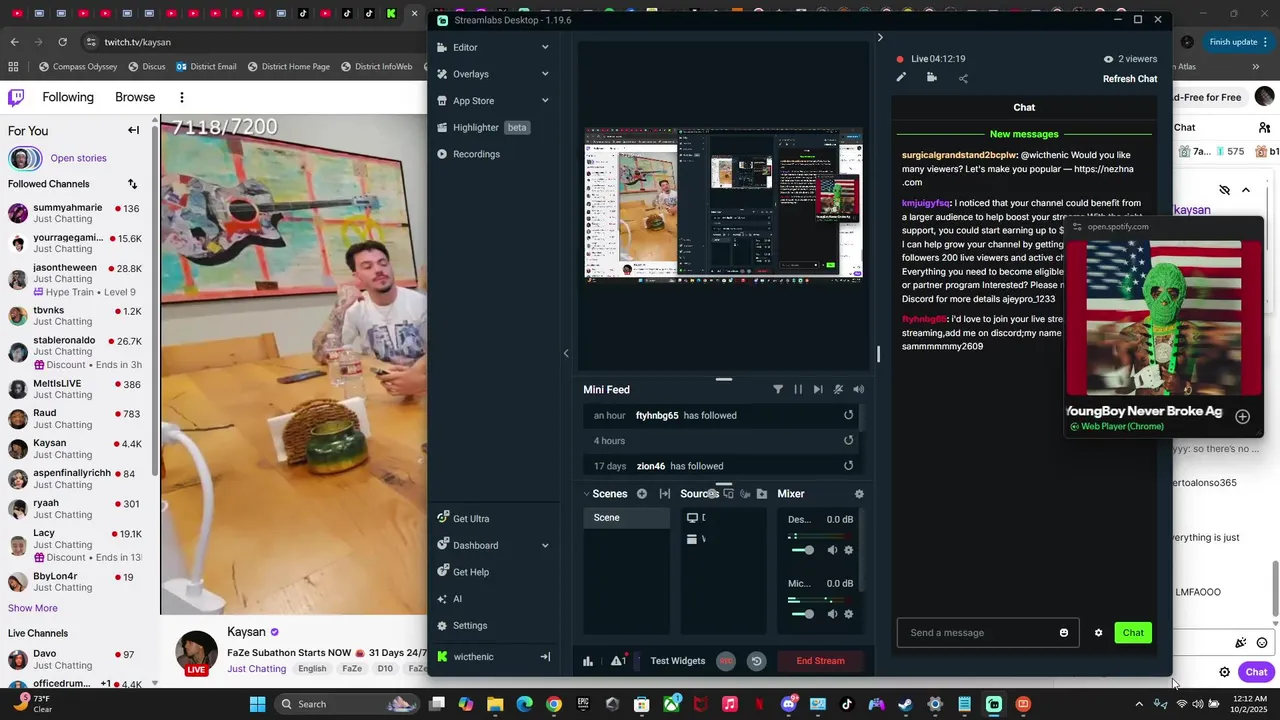Replay the ftyhnbg65 follow alert
This screenshot has width=1280, height=720.
848,415
